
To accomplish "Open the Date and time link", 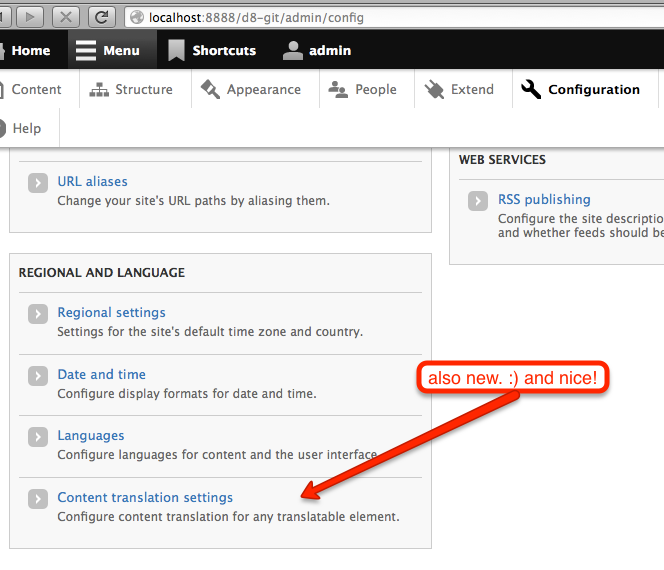I will pos(102,374).
